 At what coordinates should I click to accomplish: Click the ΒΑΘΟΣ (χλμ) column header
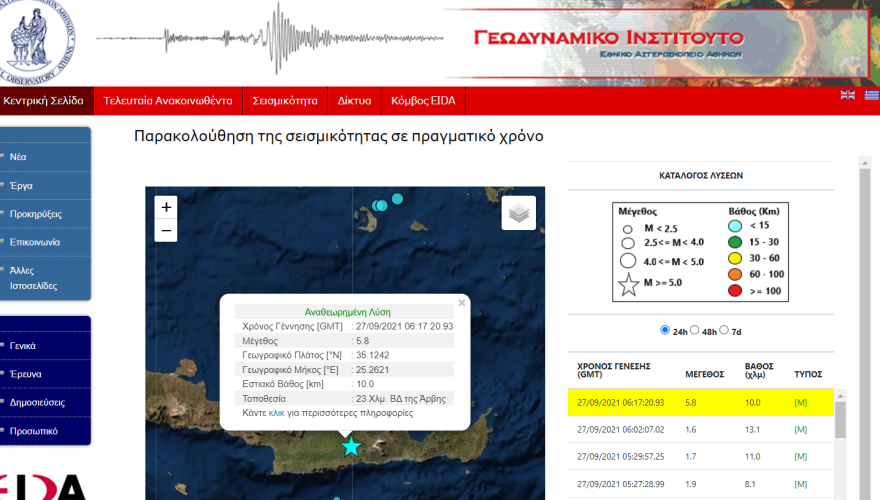[x=759, y=370]
